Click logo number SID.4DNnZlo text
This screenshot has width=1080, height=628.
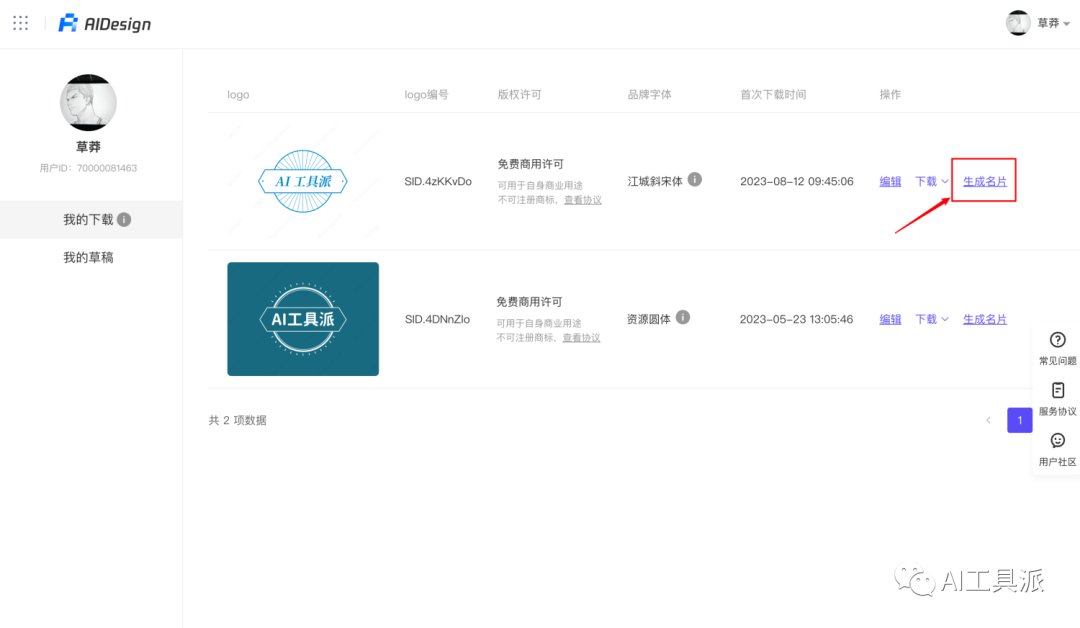(x=437, y=319)
